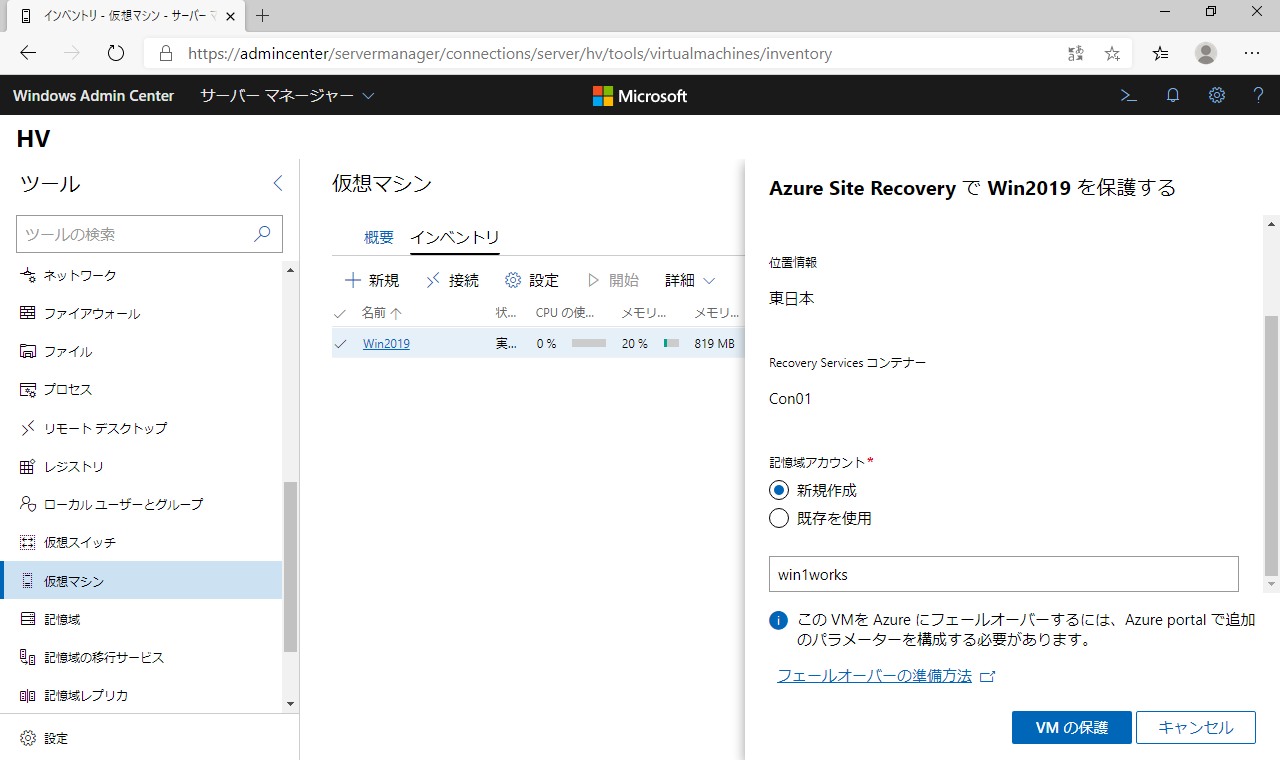Collapse the ツール panel with chevron
This screenshot has width=1280, height=760.
pyautogui.click(x=278, y=183)
